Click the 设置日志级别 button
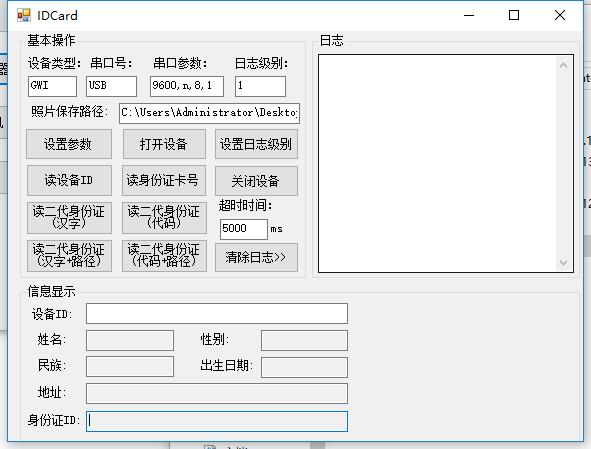 (256, 144)
